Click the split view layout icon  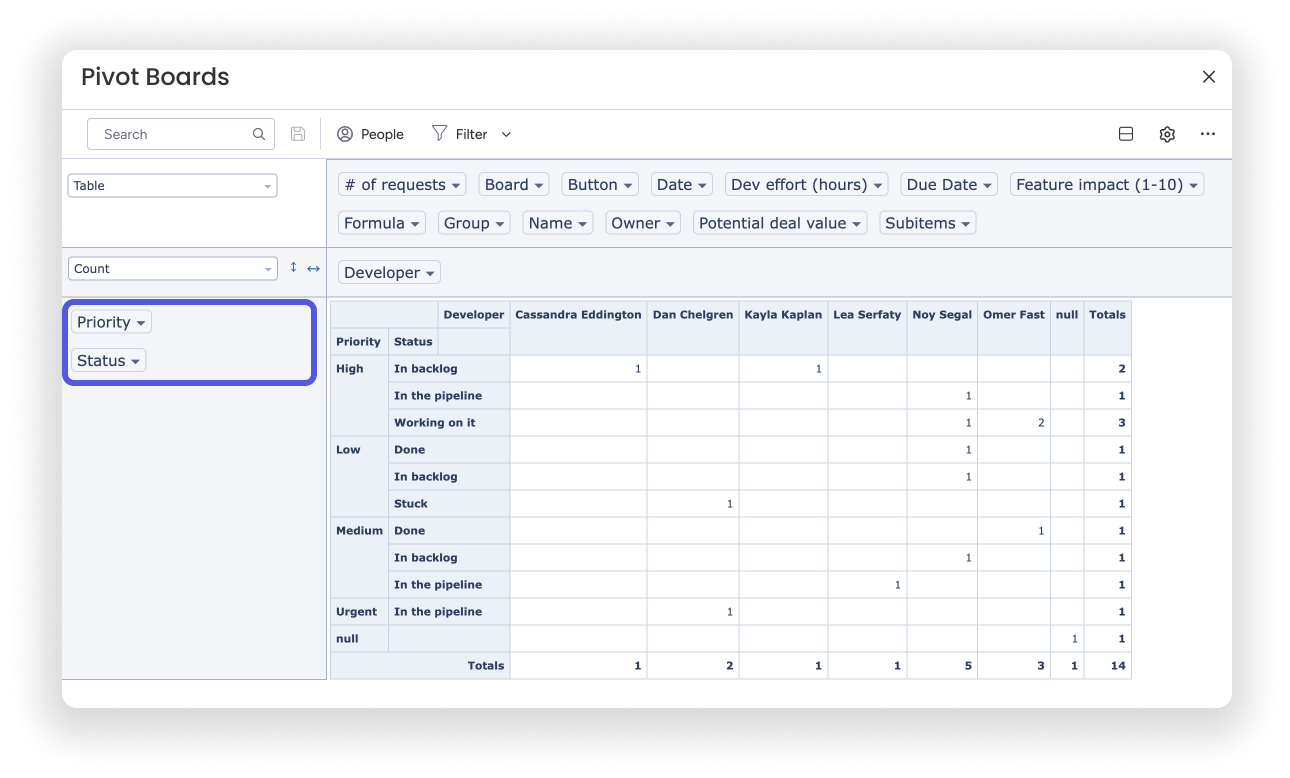point(1126,134)
